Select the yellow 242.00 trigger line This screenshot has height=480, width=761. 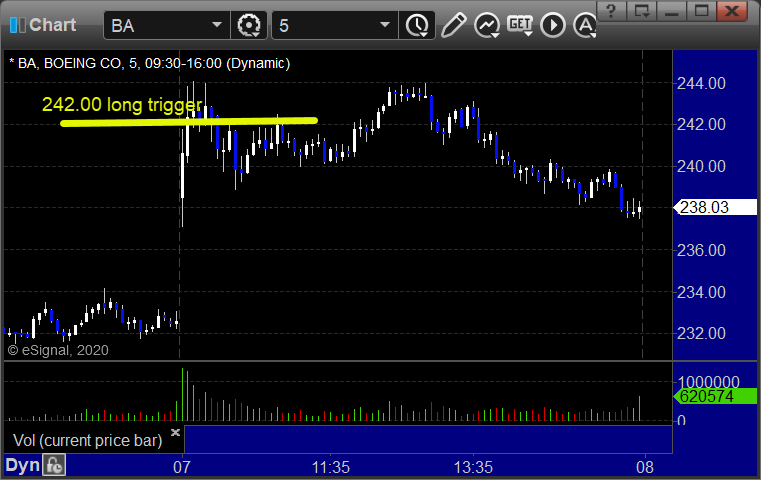pyautogui.click(x=189, y=121)
